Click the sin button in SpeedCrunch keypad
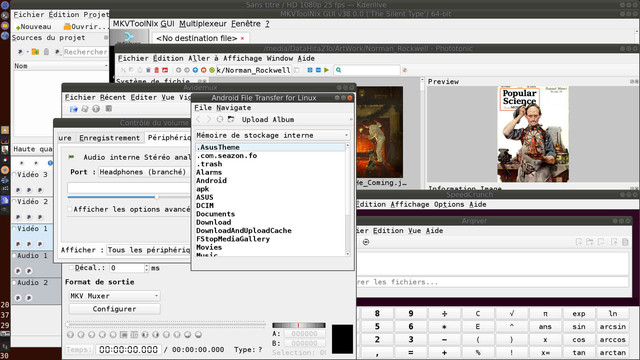The width and height of the screenshot is (640, 360). point(579,327)
